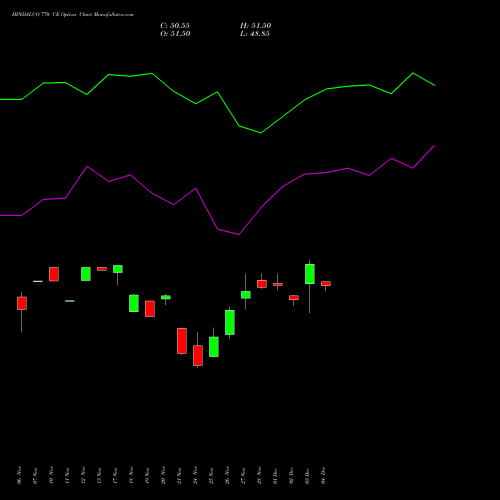This screenshot has height=500, width=500.
Task: Click the 26 Nov date label
Action: click(227, 475)
